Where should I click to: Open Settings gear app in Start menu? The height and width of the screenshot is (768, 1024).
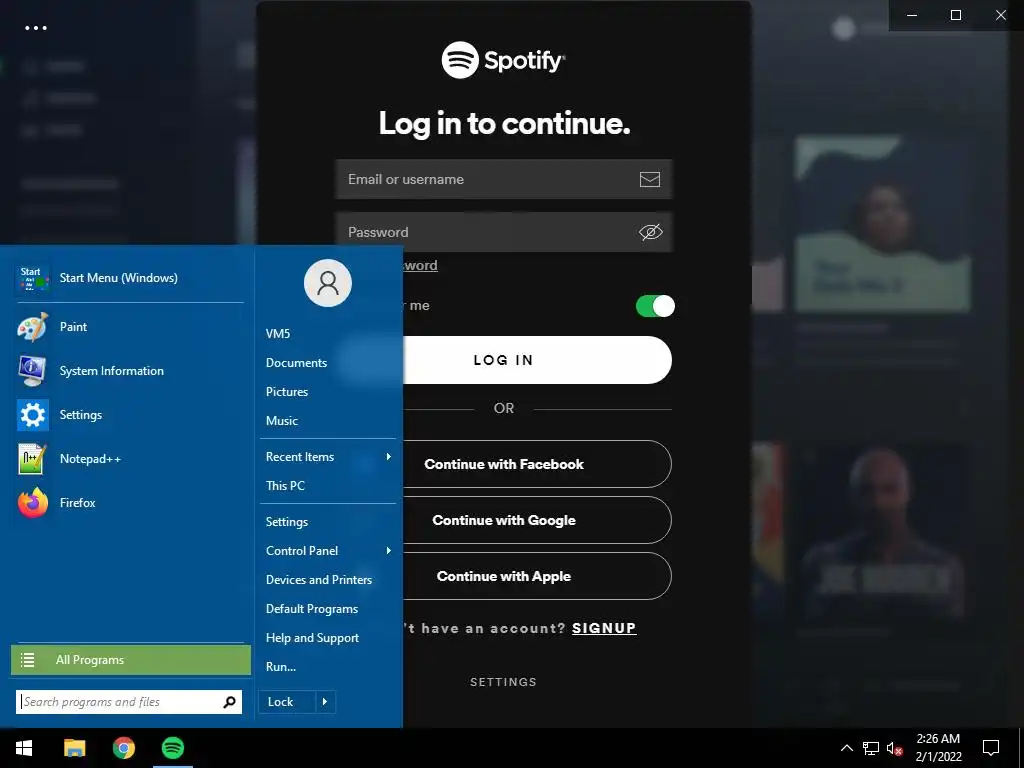[129, 415]
